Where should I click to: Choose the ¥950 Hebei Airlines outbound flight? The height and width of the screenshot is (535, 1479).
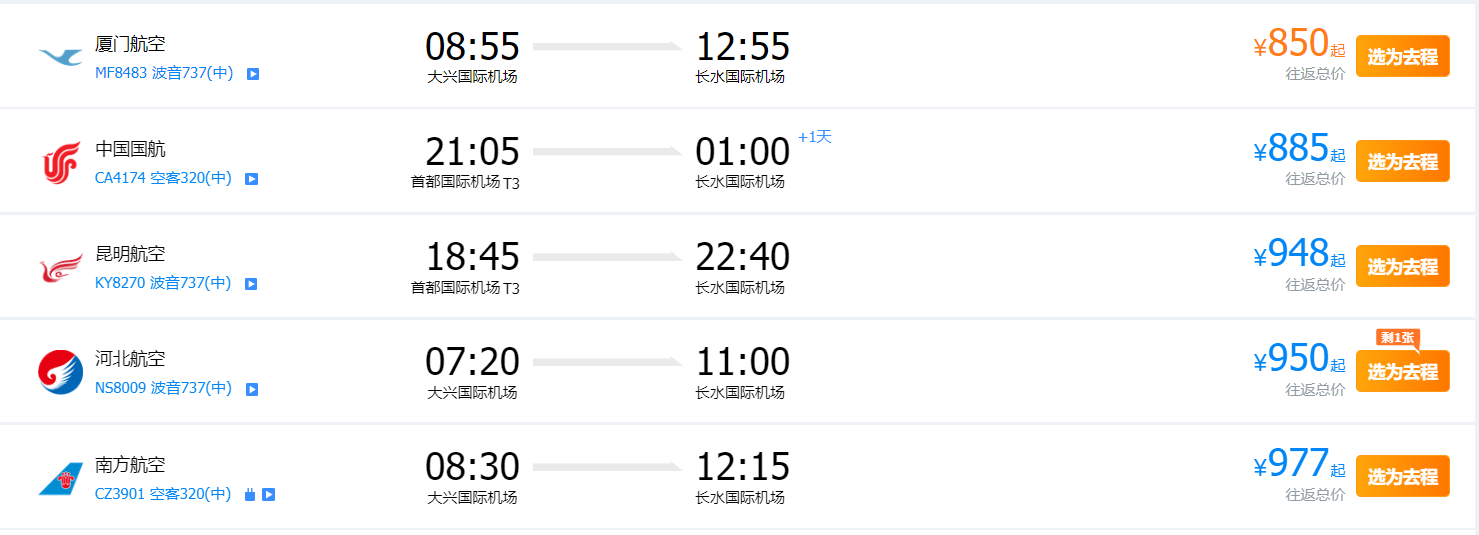point(1402,371)
